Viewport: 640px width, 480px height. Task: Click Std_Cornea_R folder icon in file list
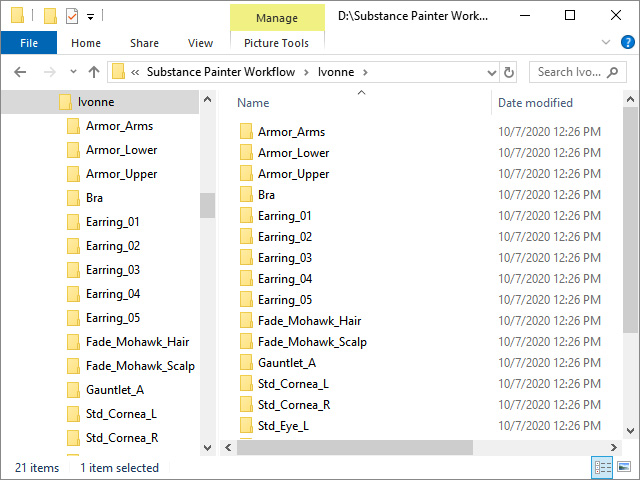click(x=246, y=405)
